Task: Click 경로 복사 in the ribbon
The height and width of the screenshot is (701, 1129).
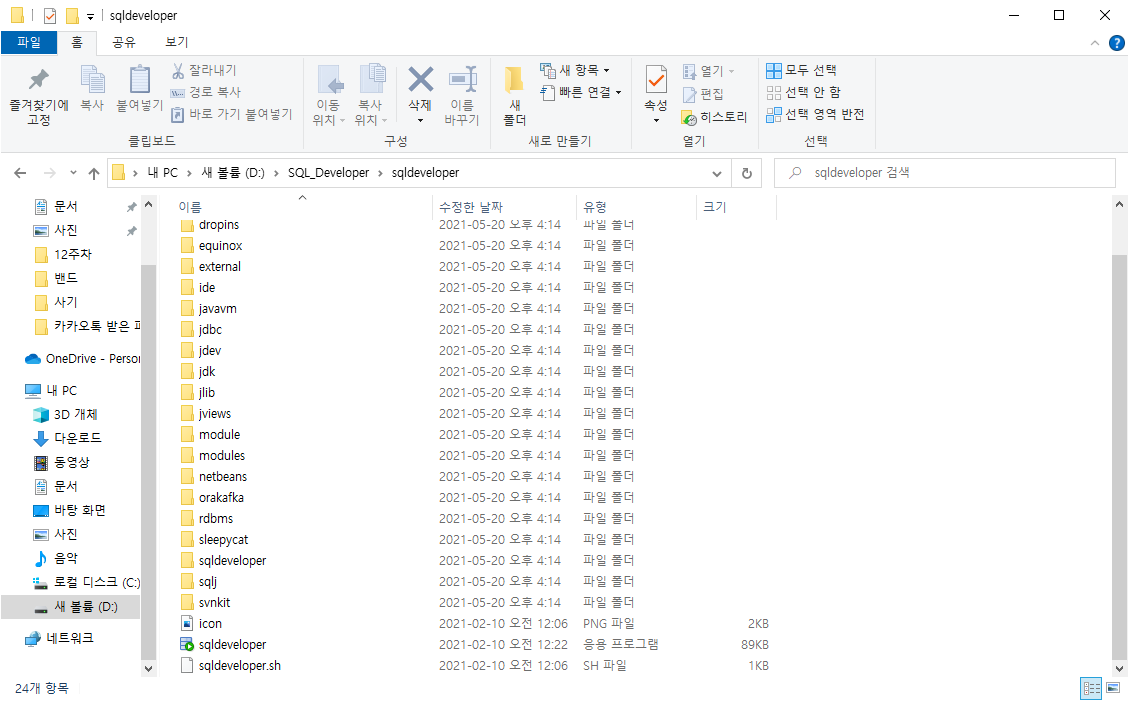Action: click(x=205, y=92)
